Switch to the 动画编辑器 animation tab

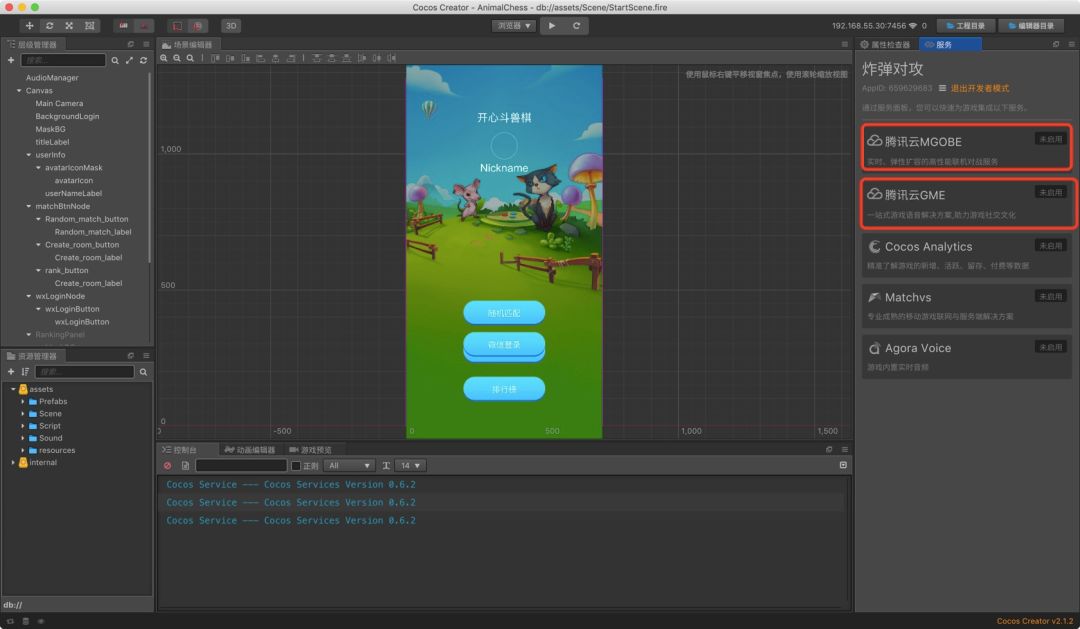coord(250,450)
